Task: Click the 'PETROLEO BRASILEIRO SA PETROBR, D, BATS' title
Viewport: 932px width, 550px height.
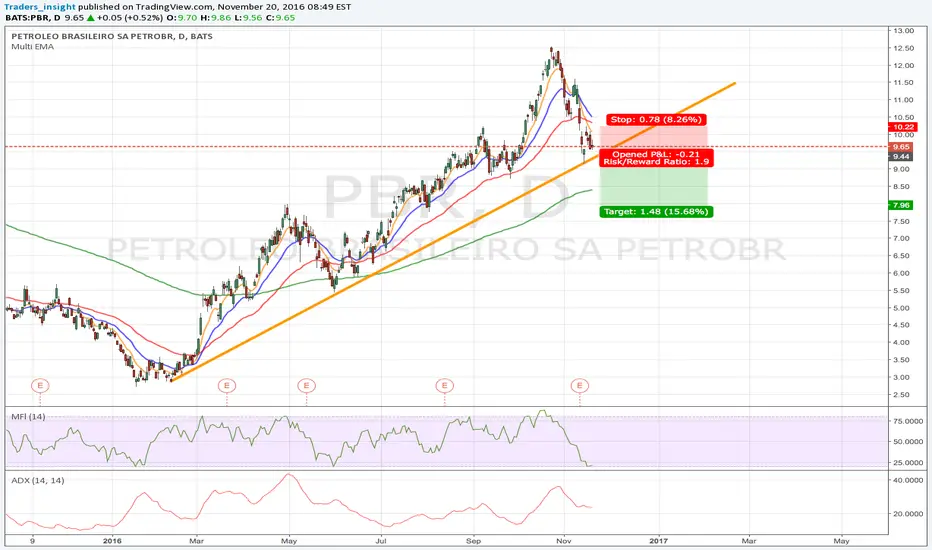Action: tap(112, 36)
